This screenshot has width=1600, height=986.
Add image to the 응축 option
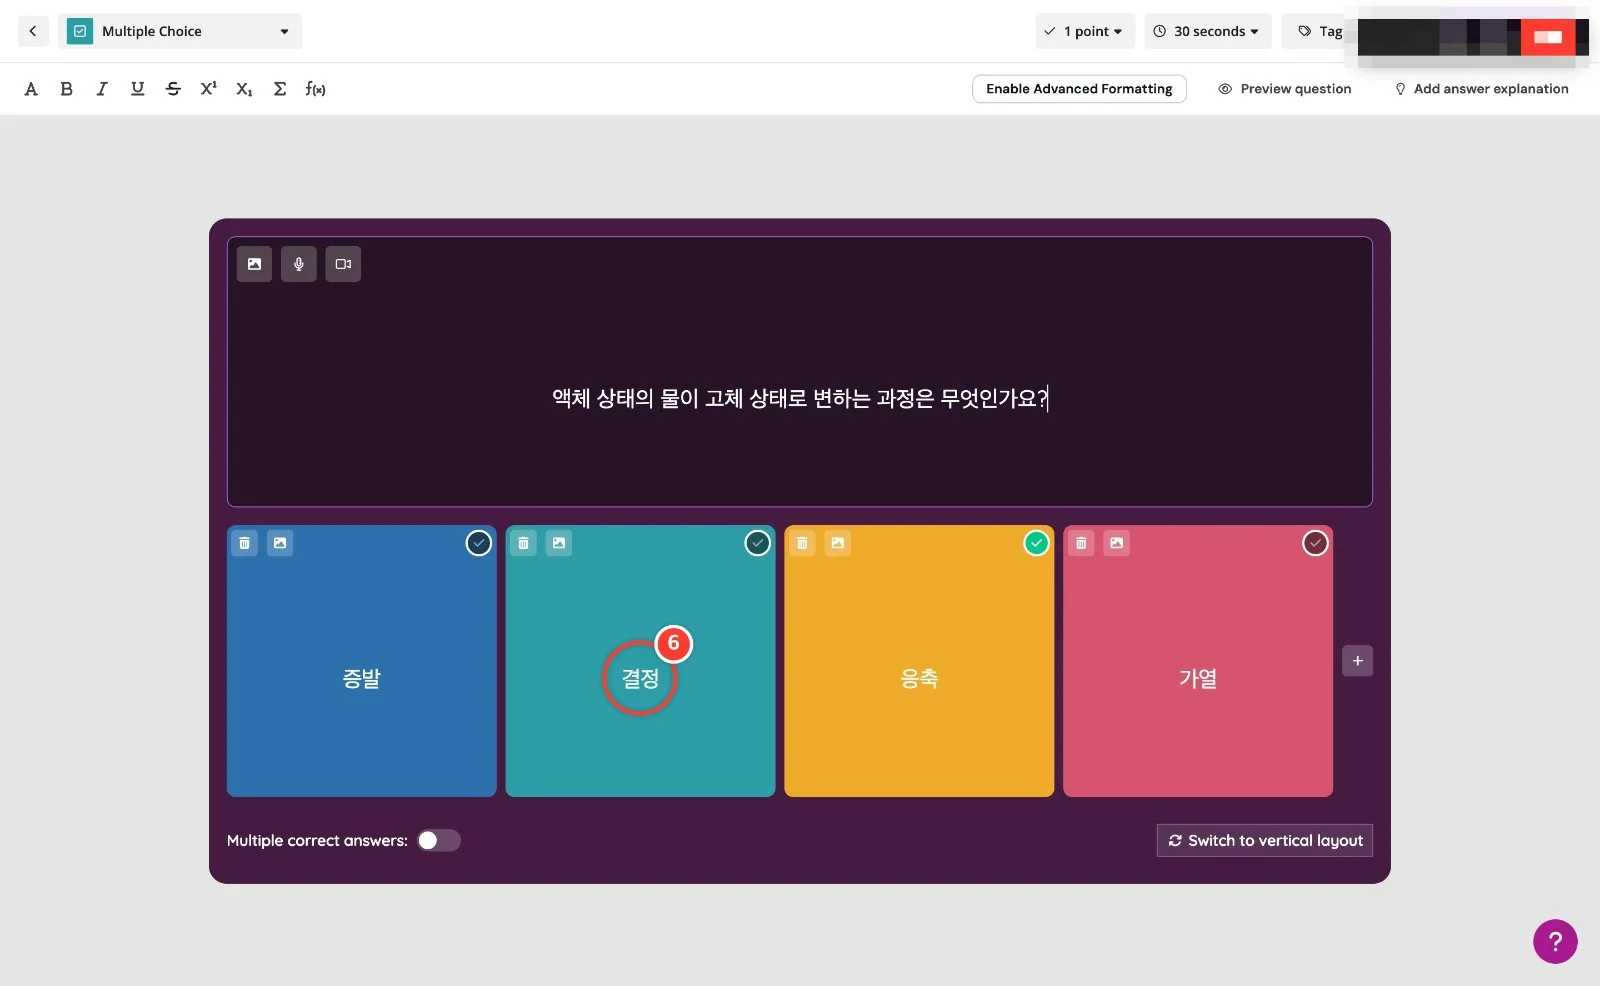[838, 543]
